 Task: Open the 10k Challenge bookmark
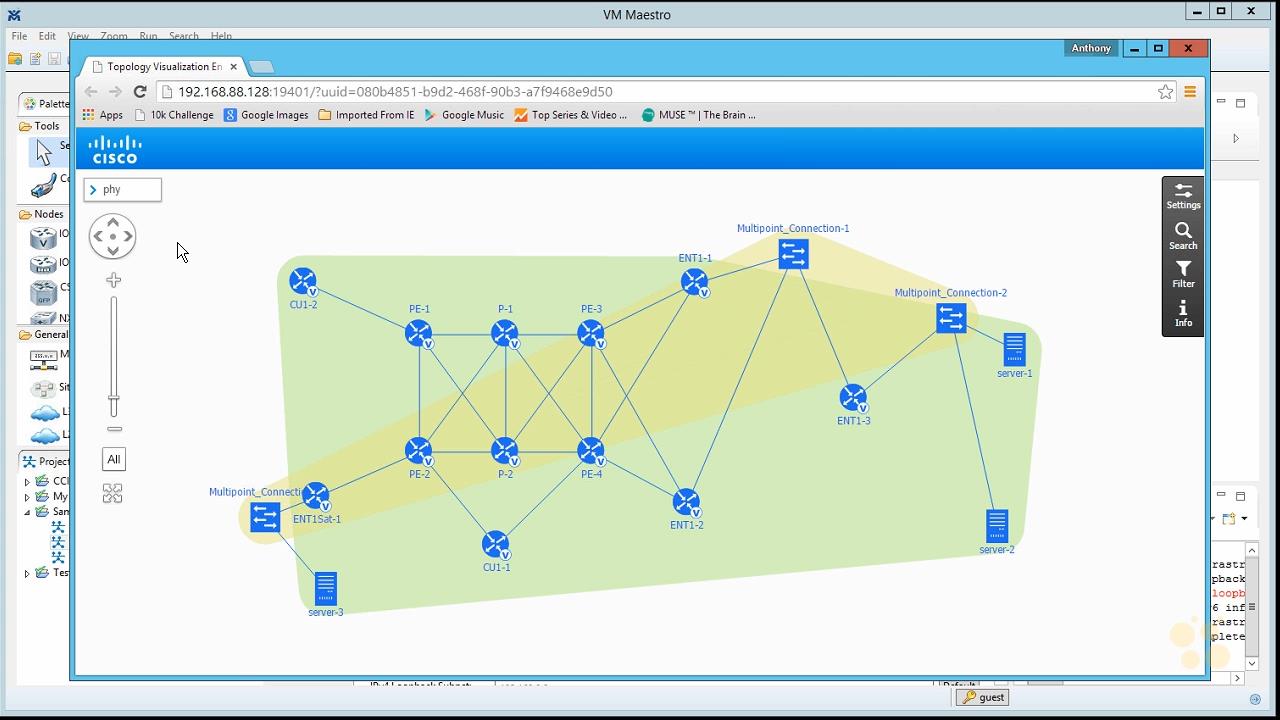174,115
